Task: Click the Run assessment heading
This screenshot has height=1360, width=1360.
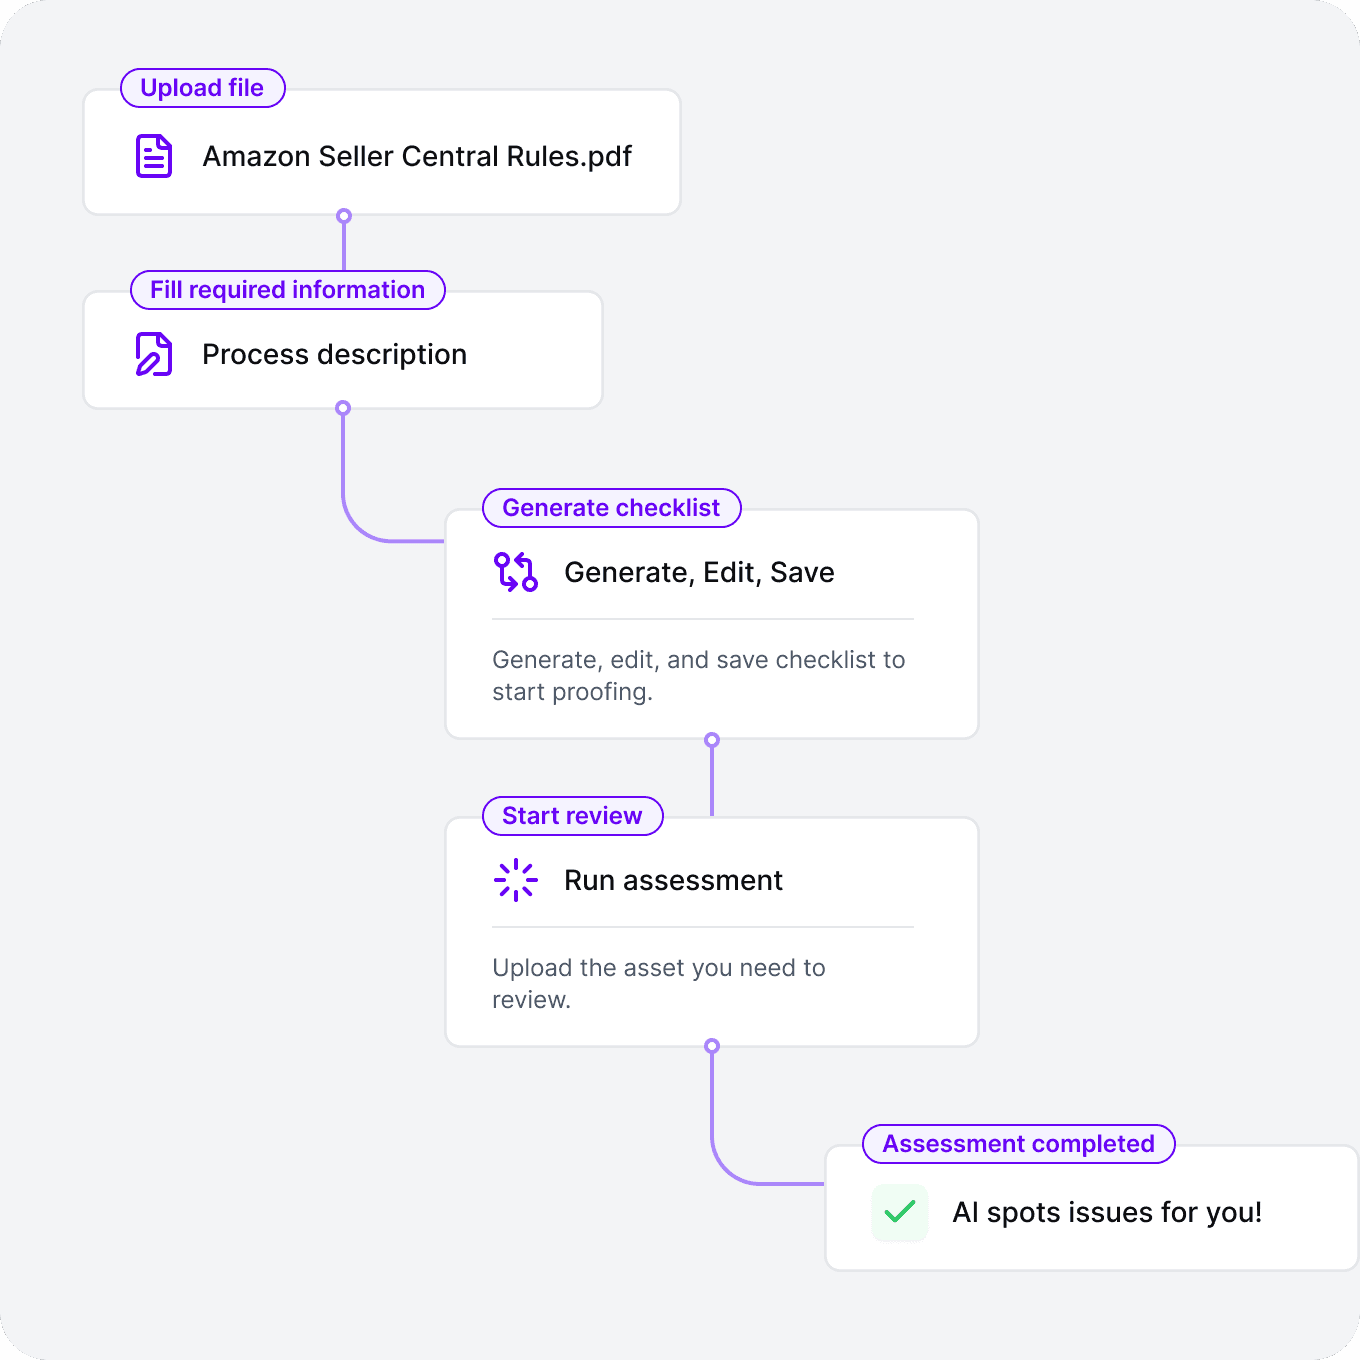Action: click(x=673, y=880)
